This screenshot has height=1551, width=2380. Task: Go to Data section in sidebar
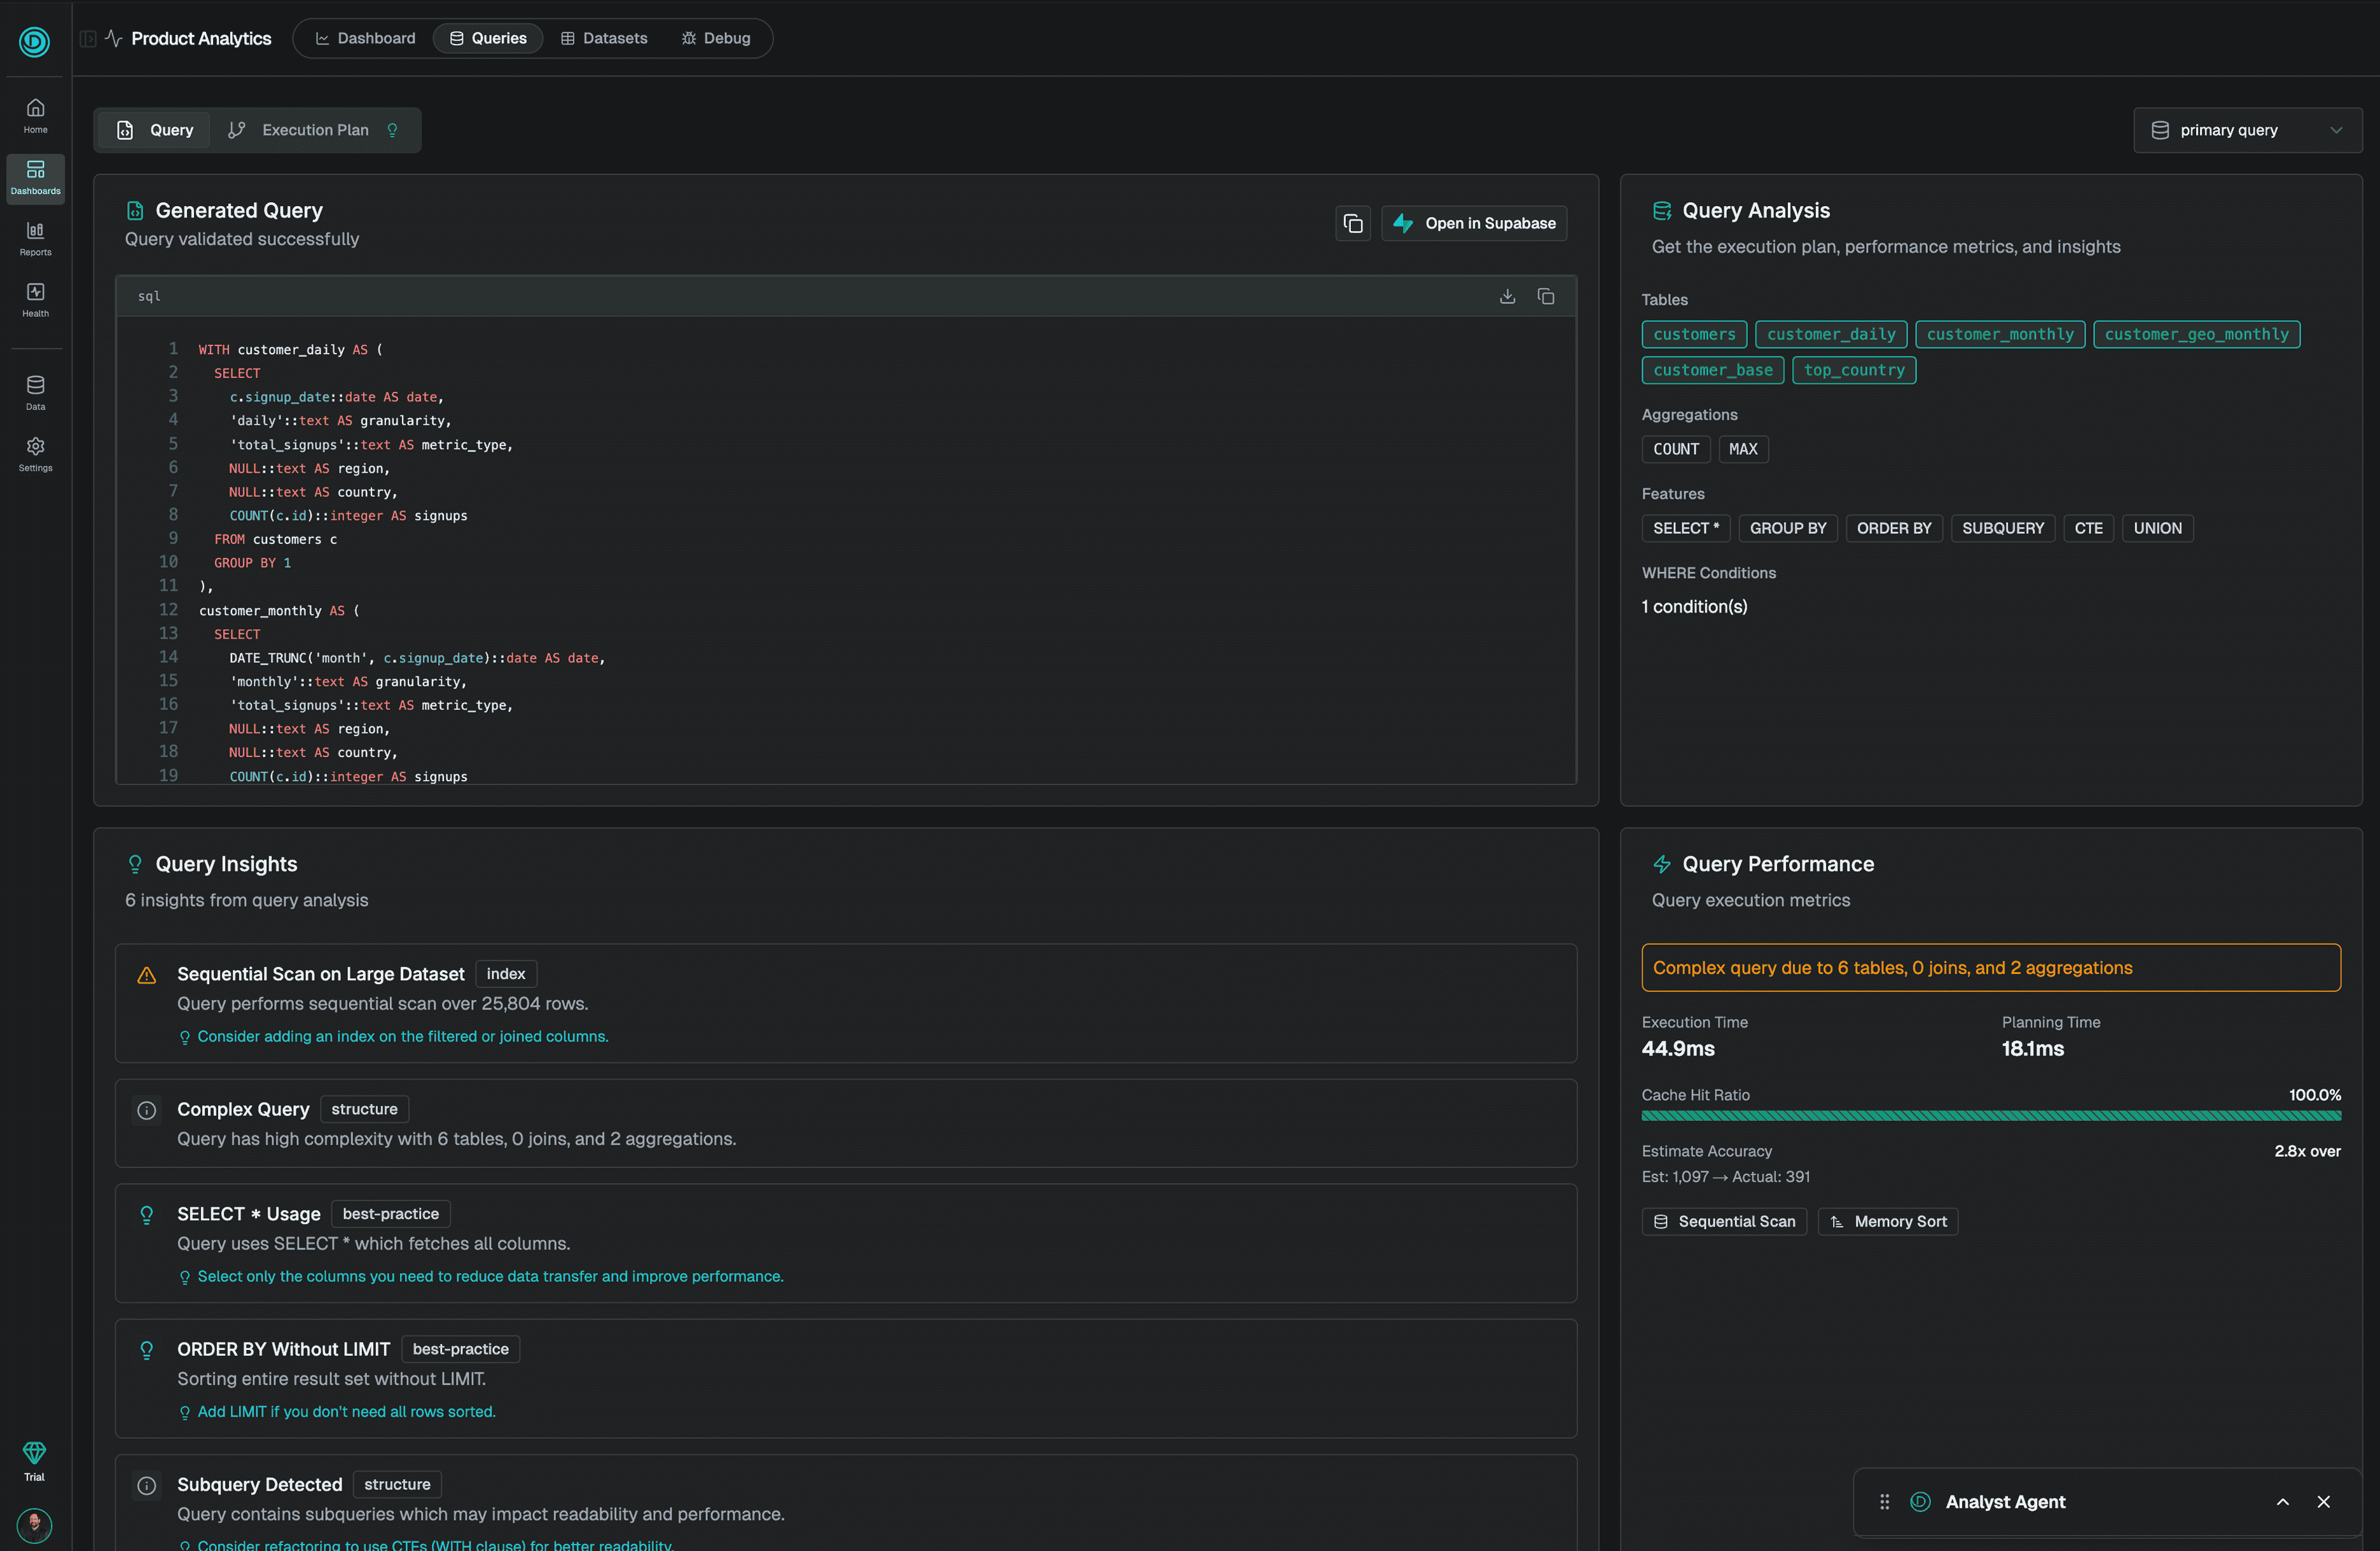click(35, 392)
